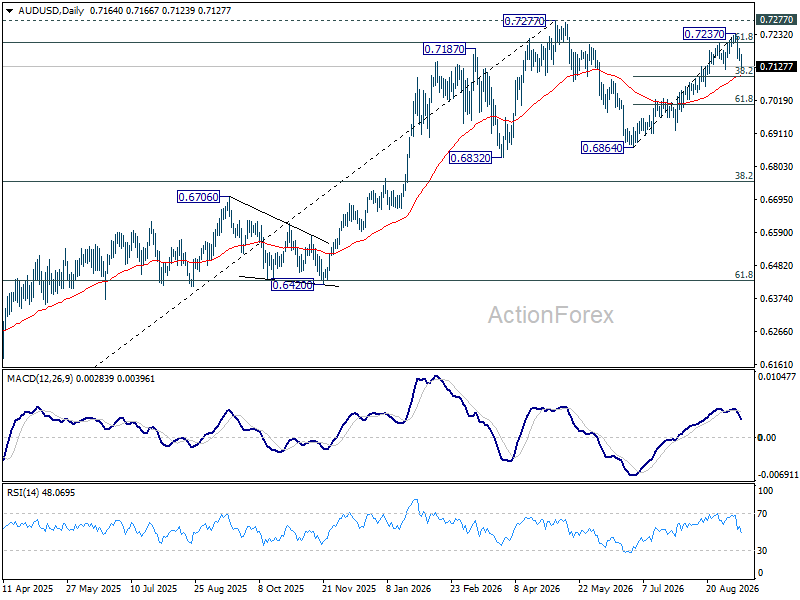Select the 0.71870 price label

tap(444, 49)
